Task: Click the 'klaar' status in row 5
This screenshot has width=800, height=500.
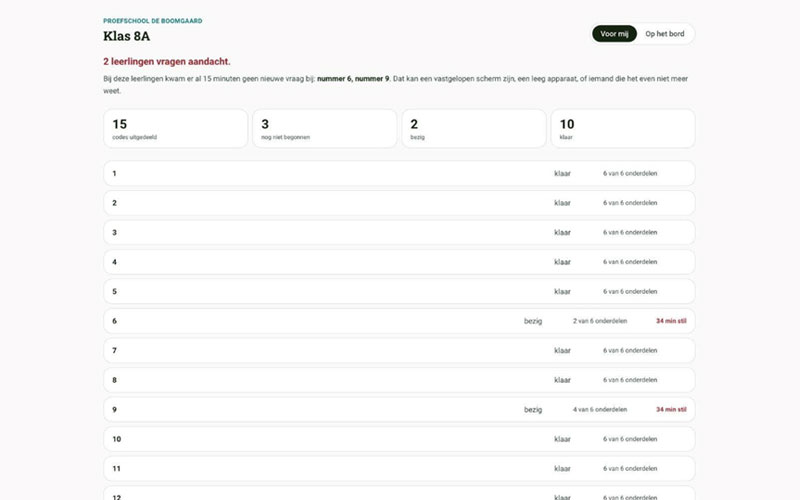Action: click(562, 292)
